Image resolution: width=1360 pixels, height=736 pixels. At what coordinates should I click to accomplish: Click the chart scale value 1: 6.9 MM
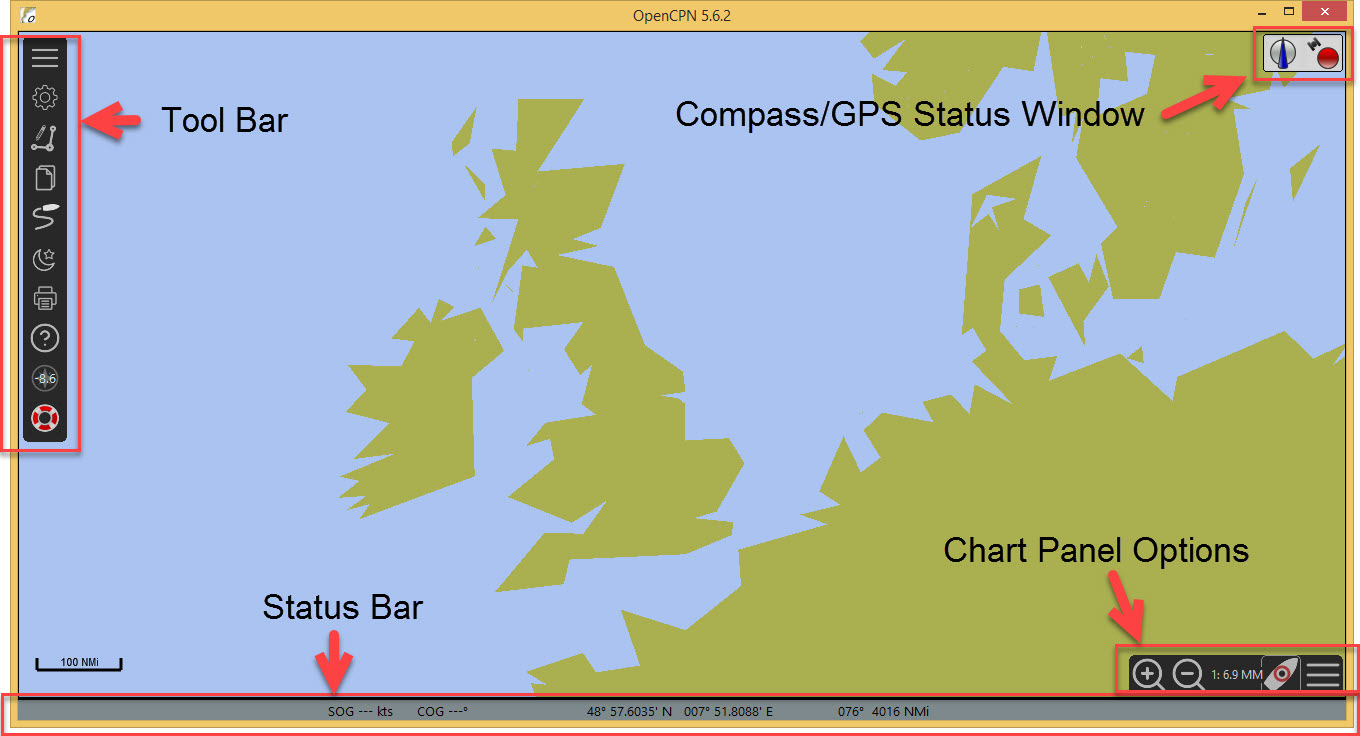(x=1235, y=674)
